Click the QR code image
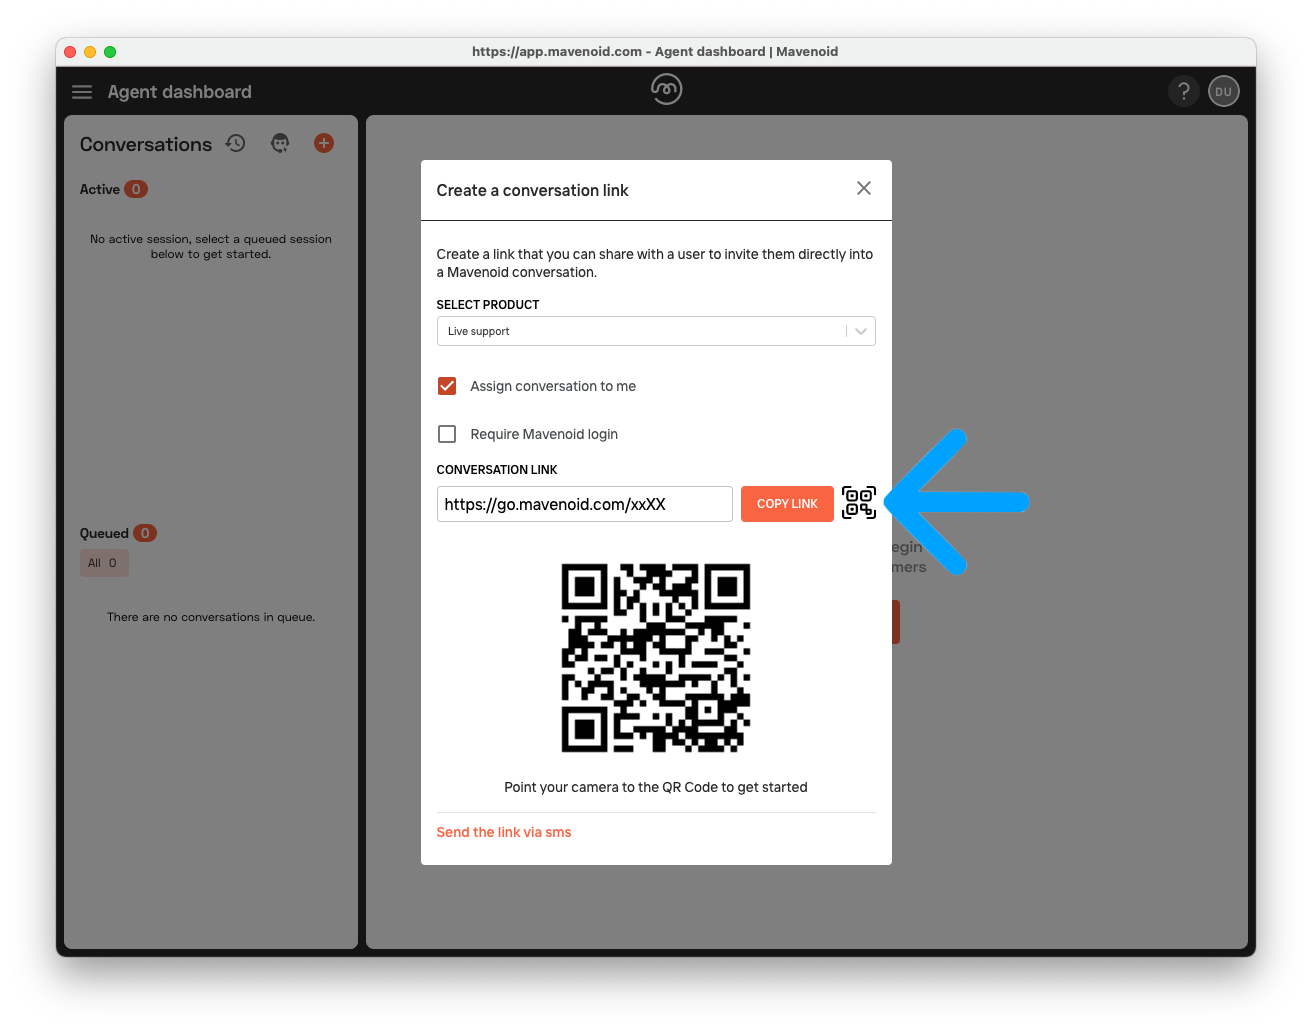 656,658
